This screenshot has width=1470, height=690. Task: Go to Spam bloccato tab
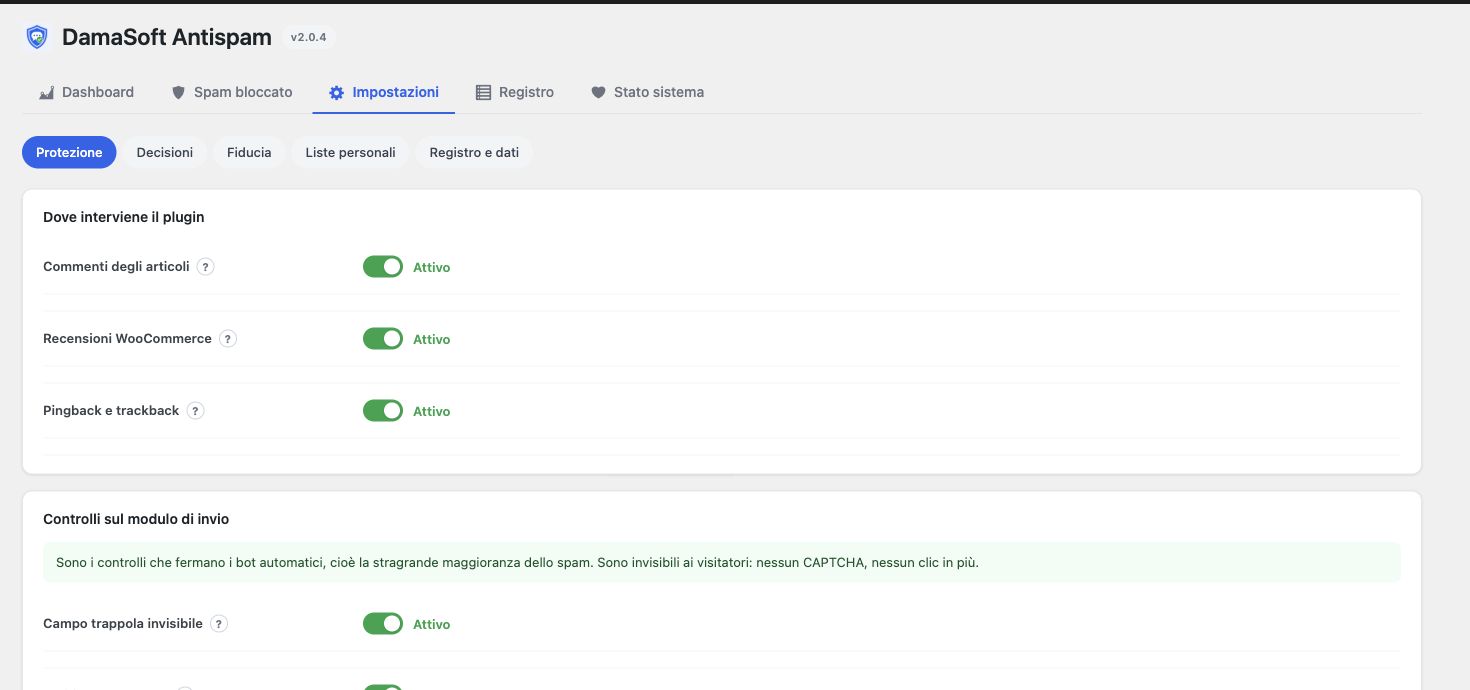[232, 92]
